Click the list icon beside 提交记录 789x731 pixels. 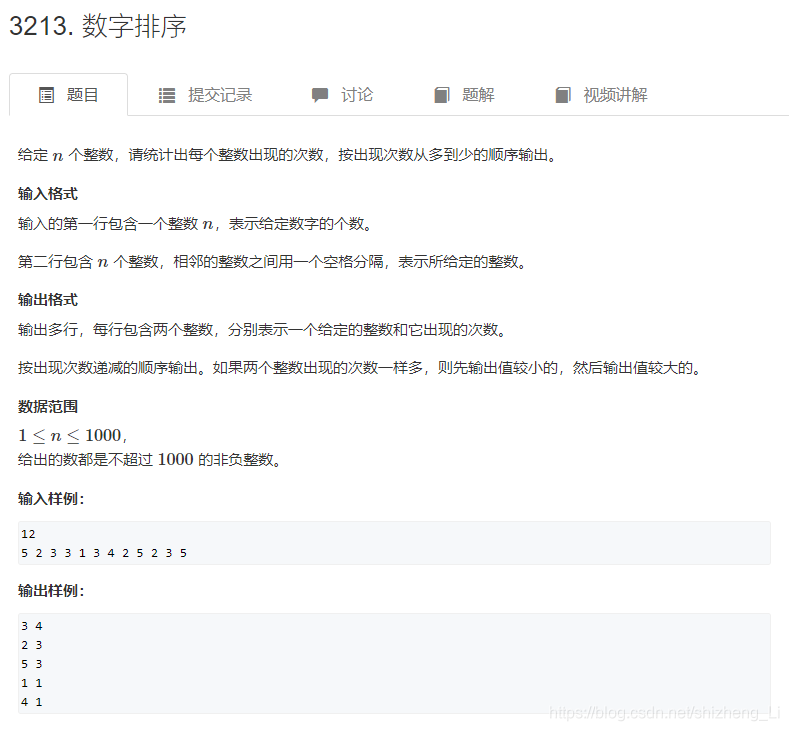coord(167,95)
